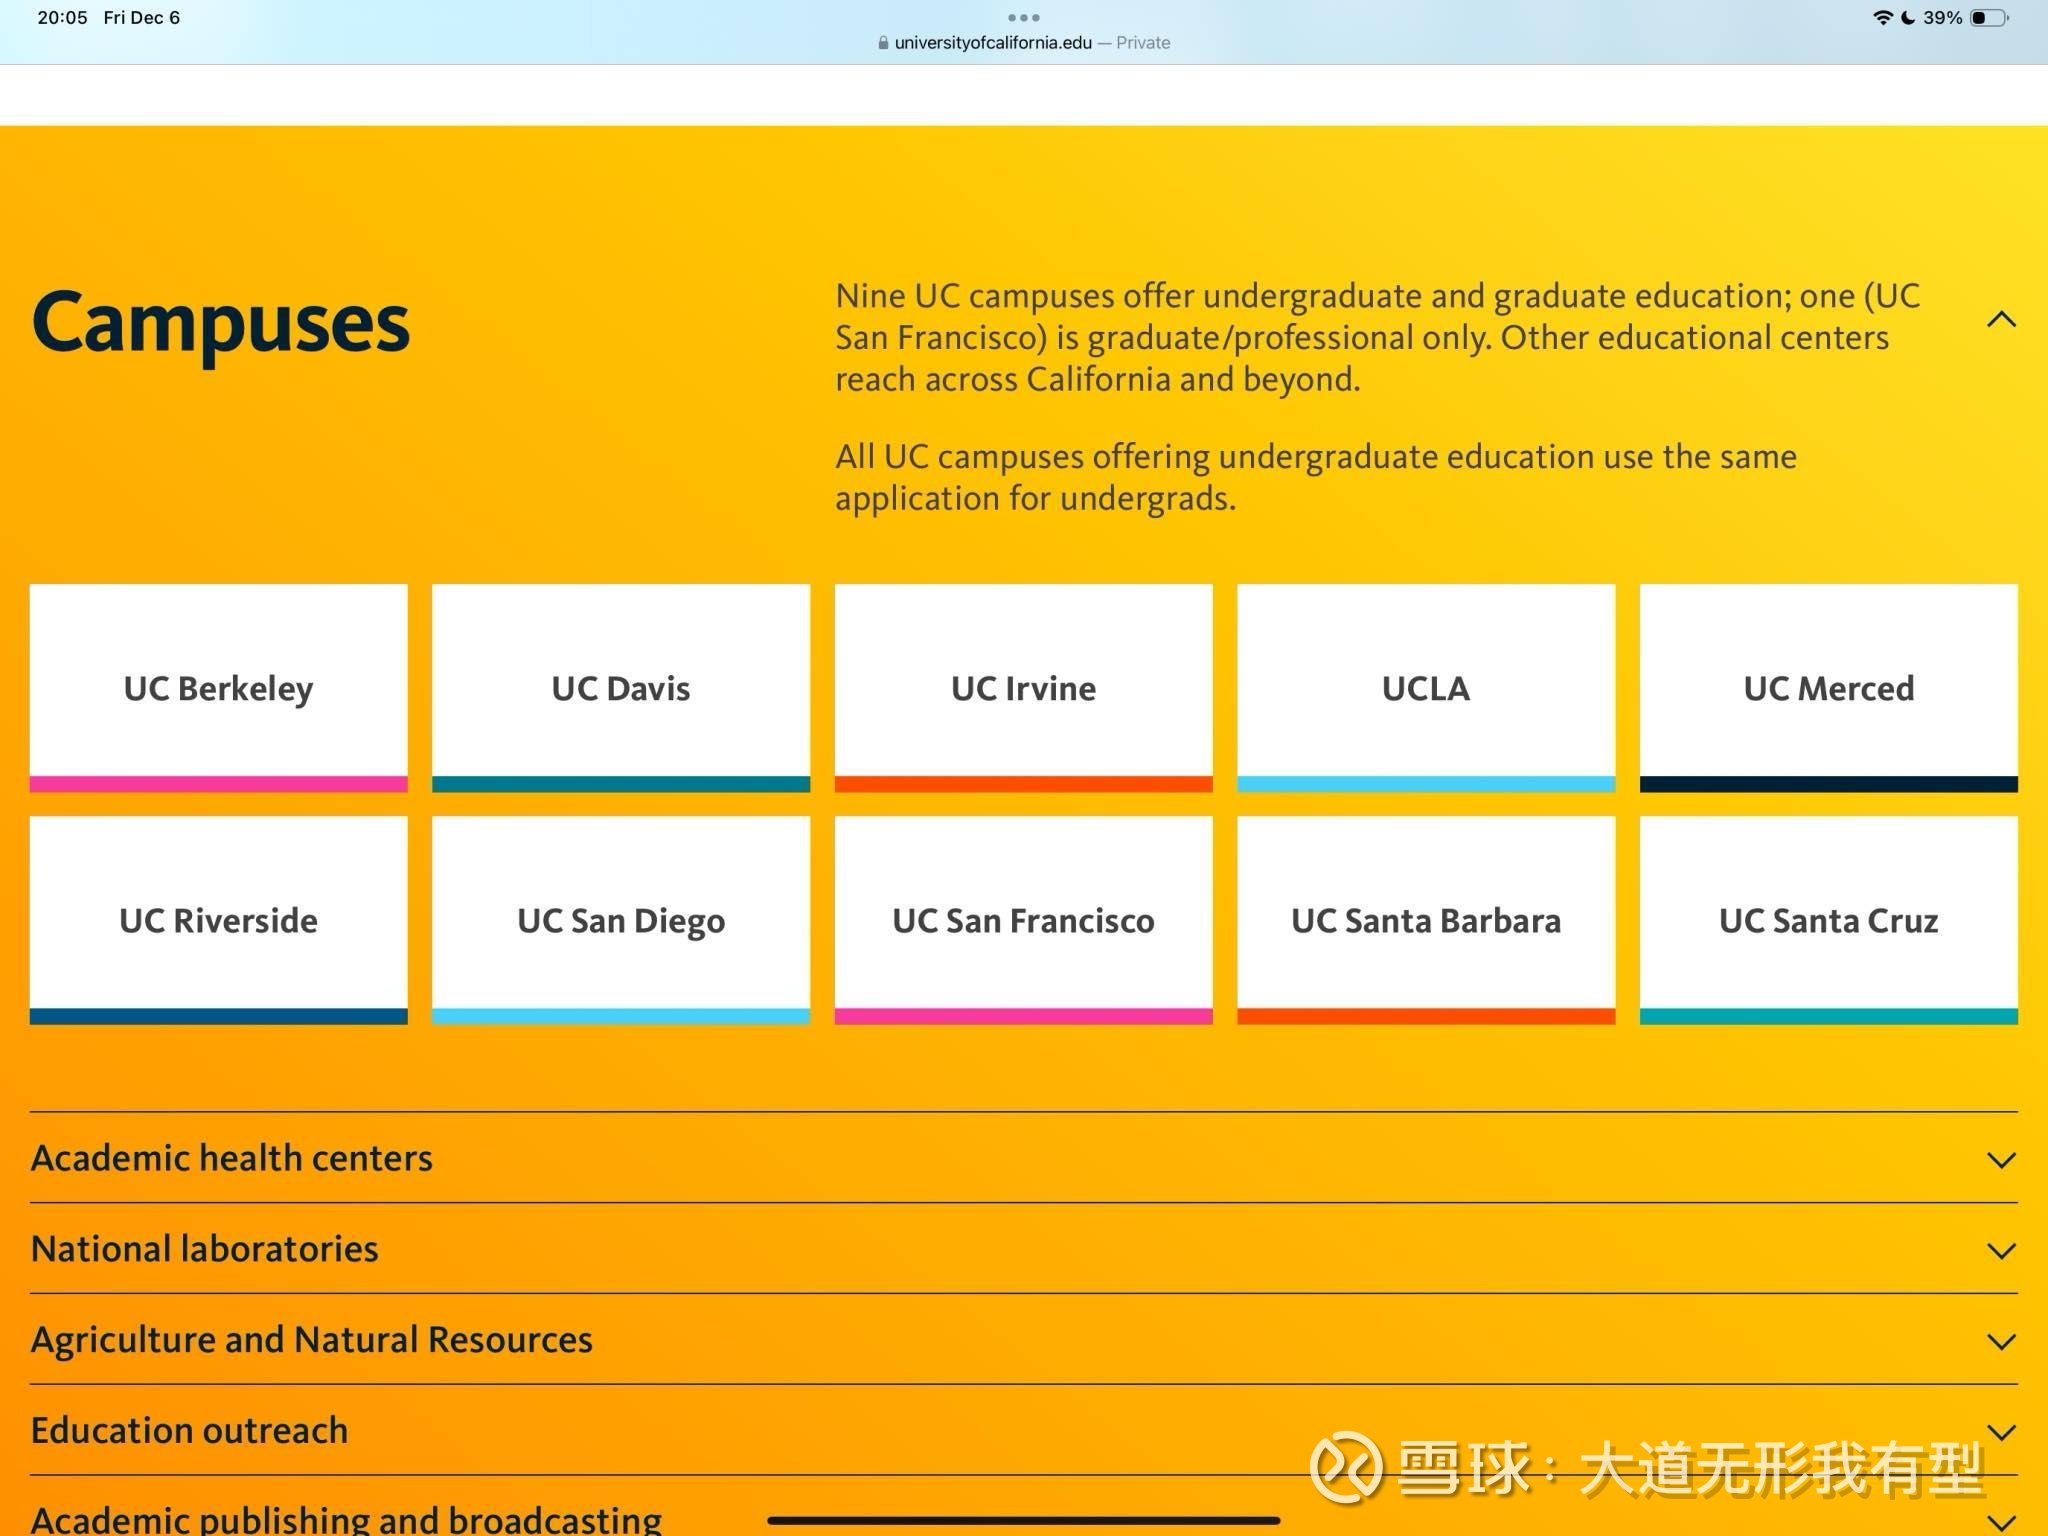Open the Education outreach section title
The width and height of the screenshot is (2048, 1536).
point(190,1430)
